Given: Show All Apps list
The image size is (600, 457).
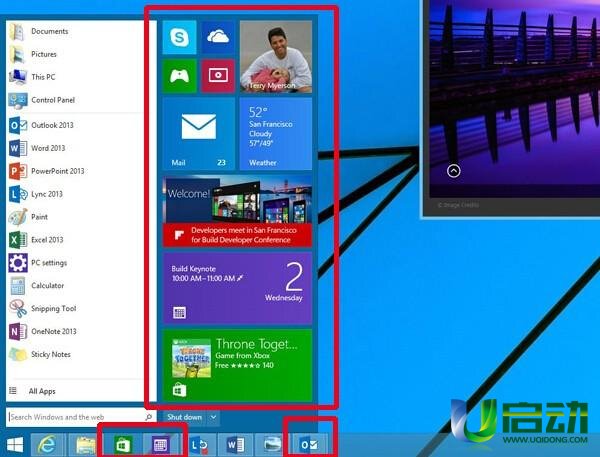Looking at the screenshot, I should click(x=33, y=391).
